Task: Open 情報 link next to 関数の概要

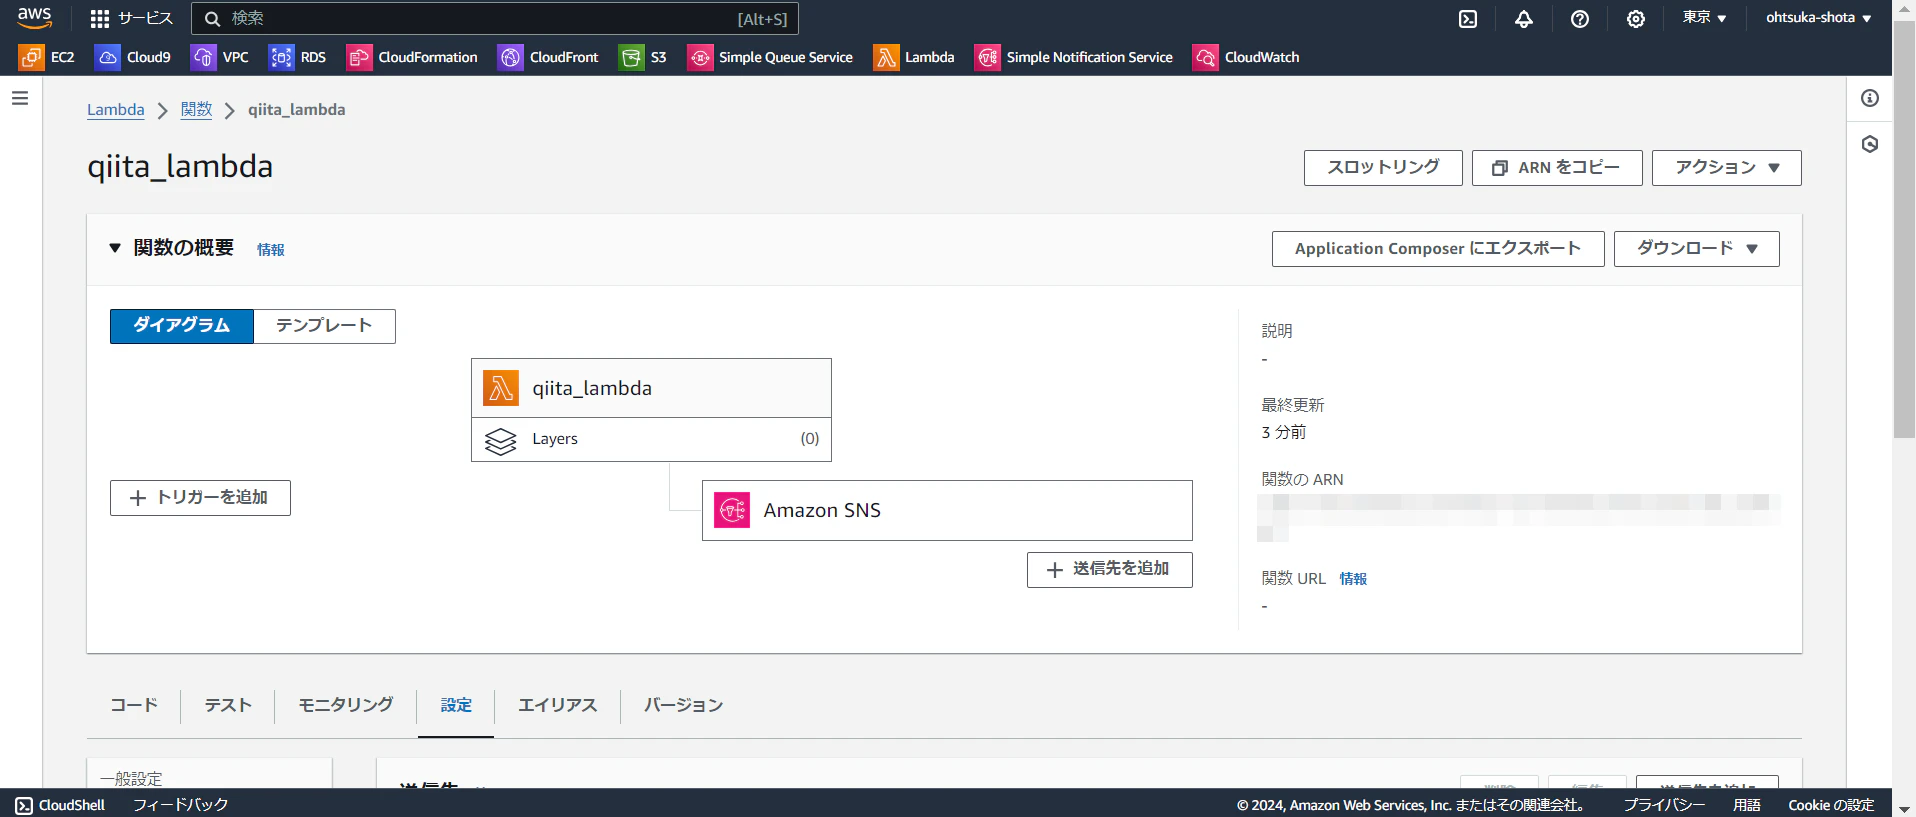Action: click(x=271, y=250)
